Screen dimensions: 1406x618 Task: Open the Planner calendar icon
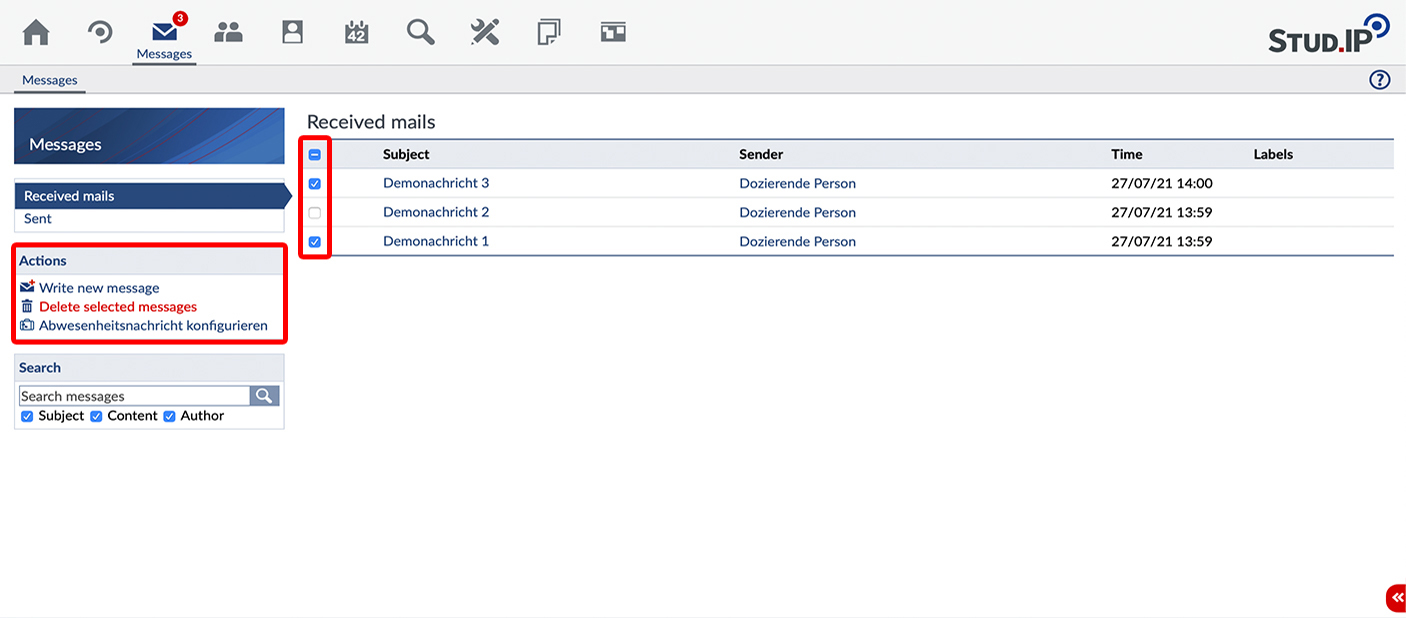[356, 33]
